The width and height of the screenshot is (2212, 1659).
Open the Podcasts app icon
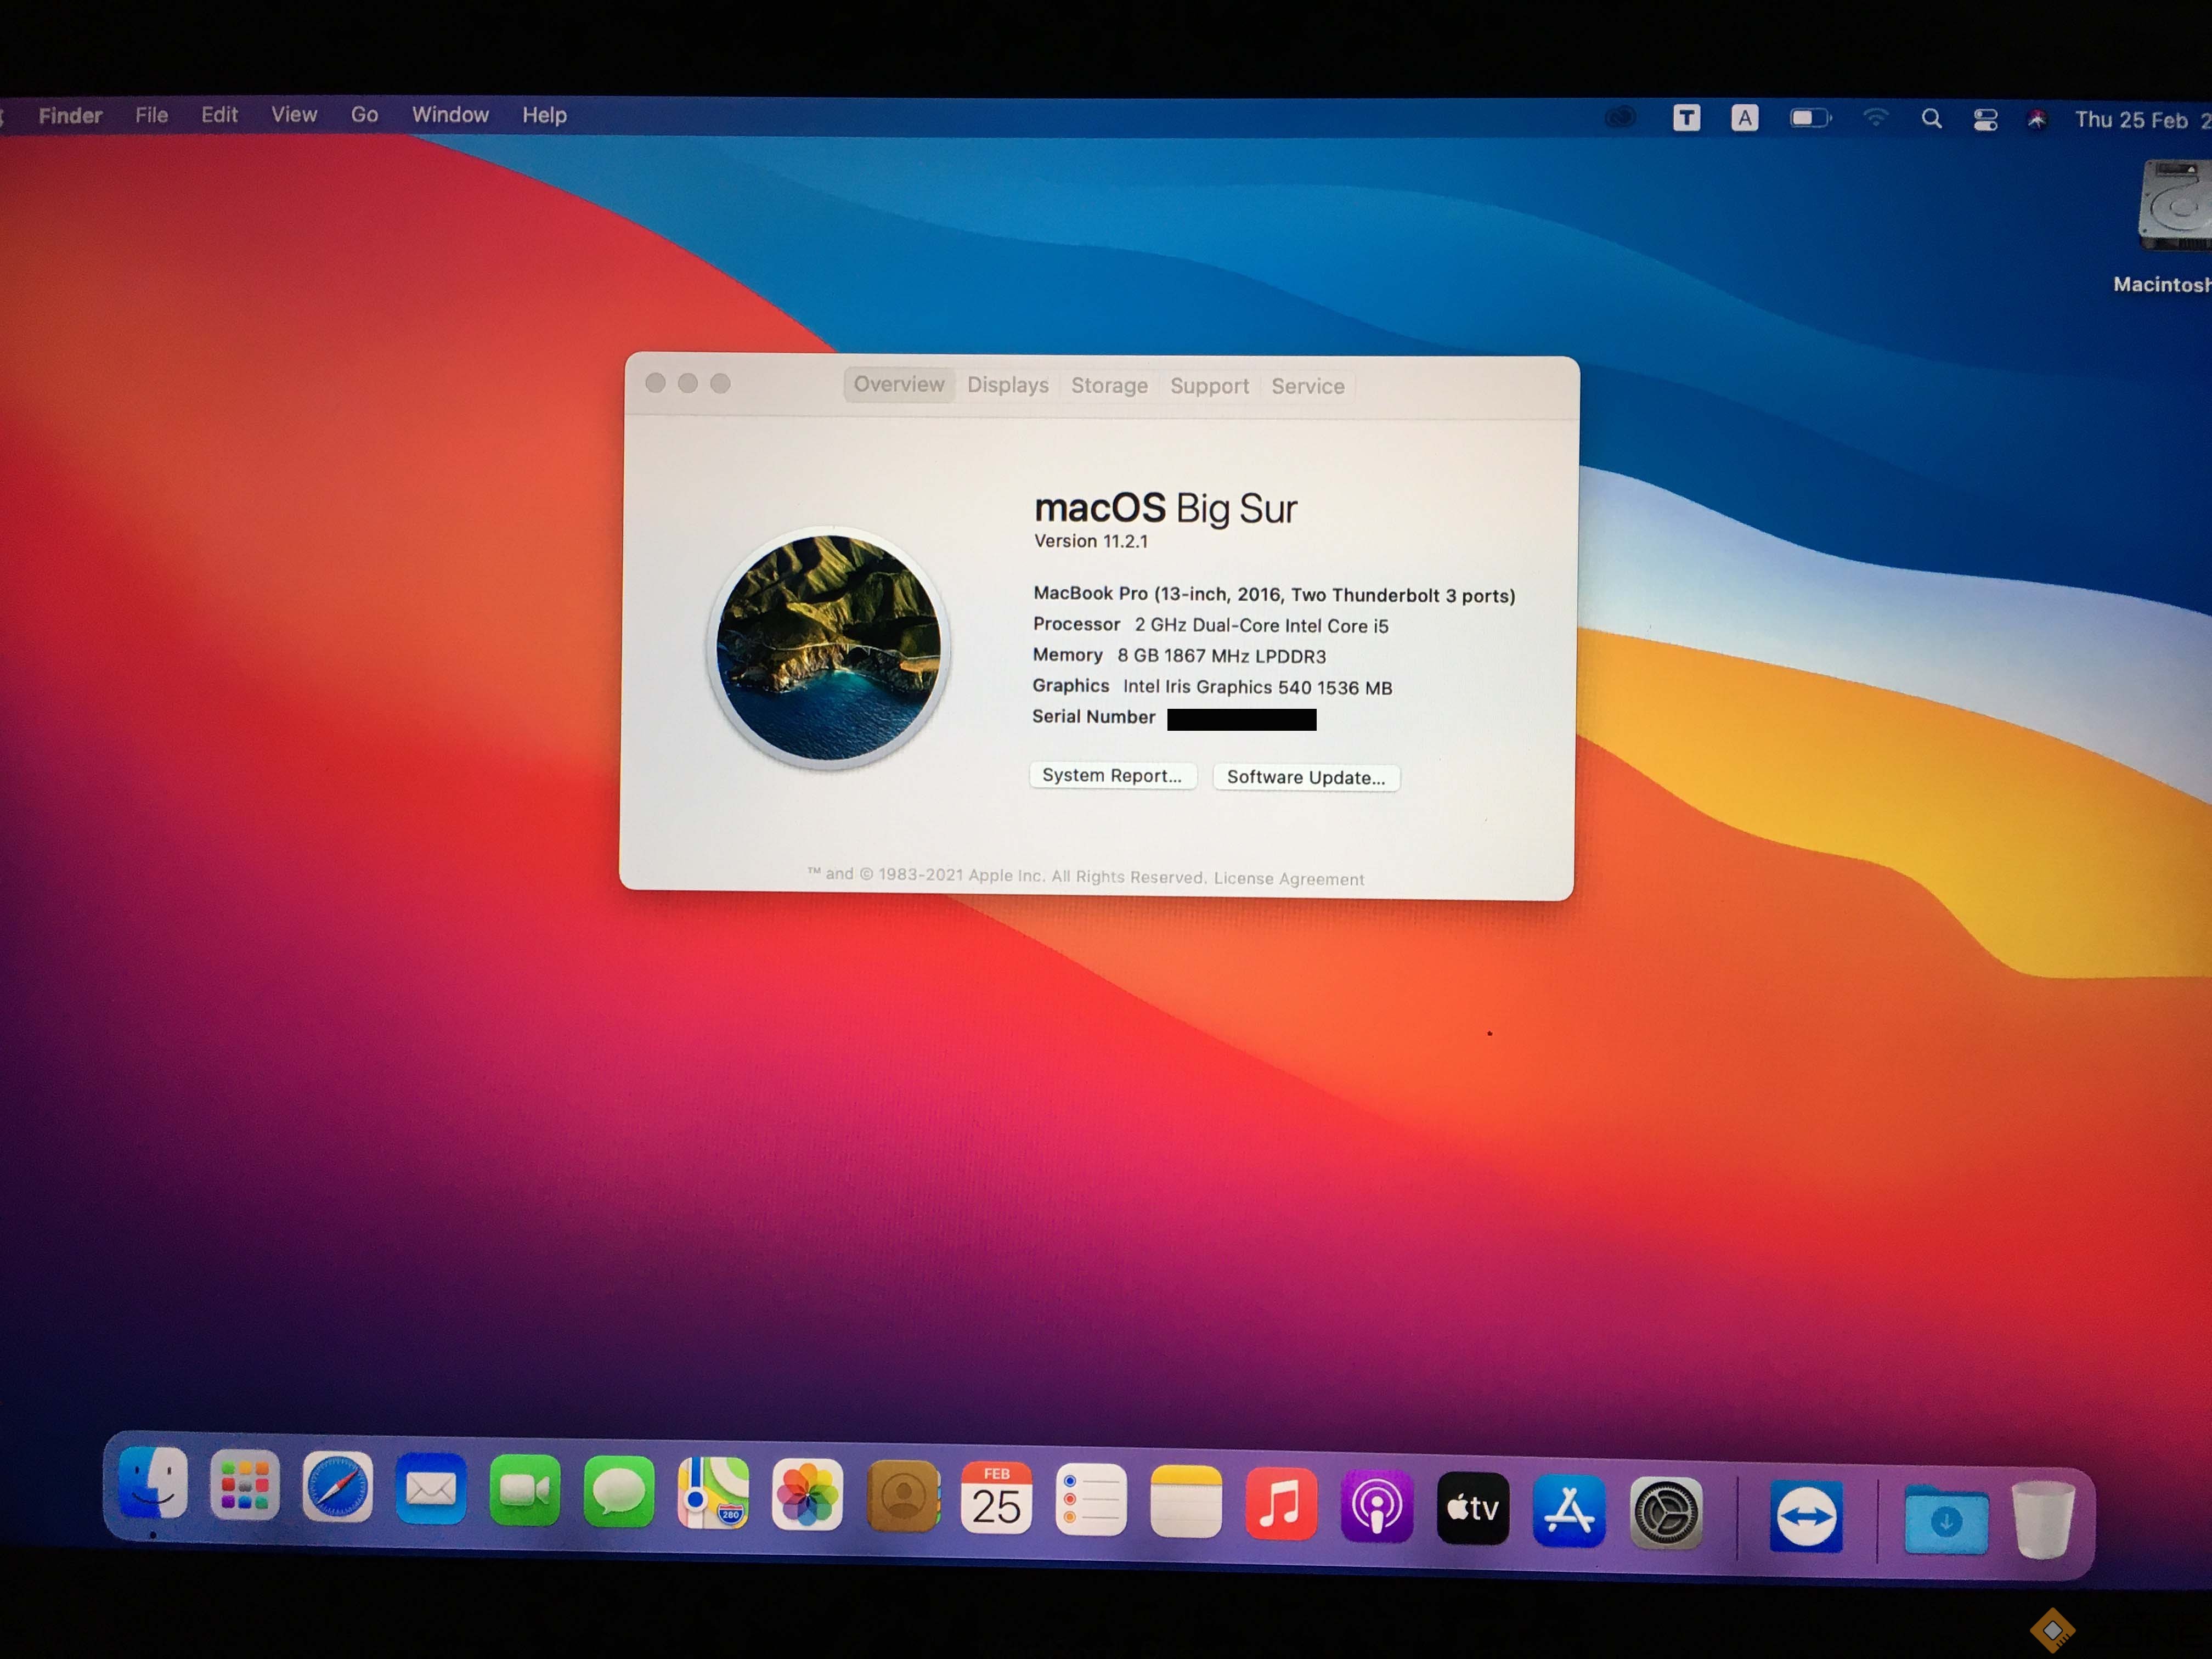click(1377, 1506)
